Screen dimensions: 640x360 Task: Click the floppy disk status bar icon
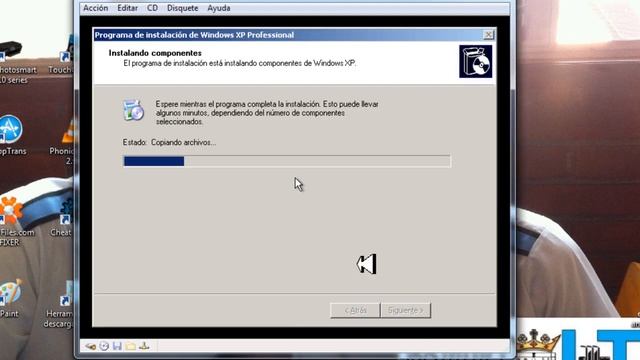coord(117,346)
